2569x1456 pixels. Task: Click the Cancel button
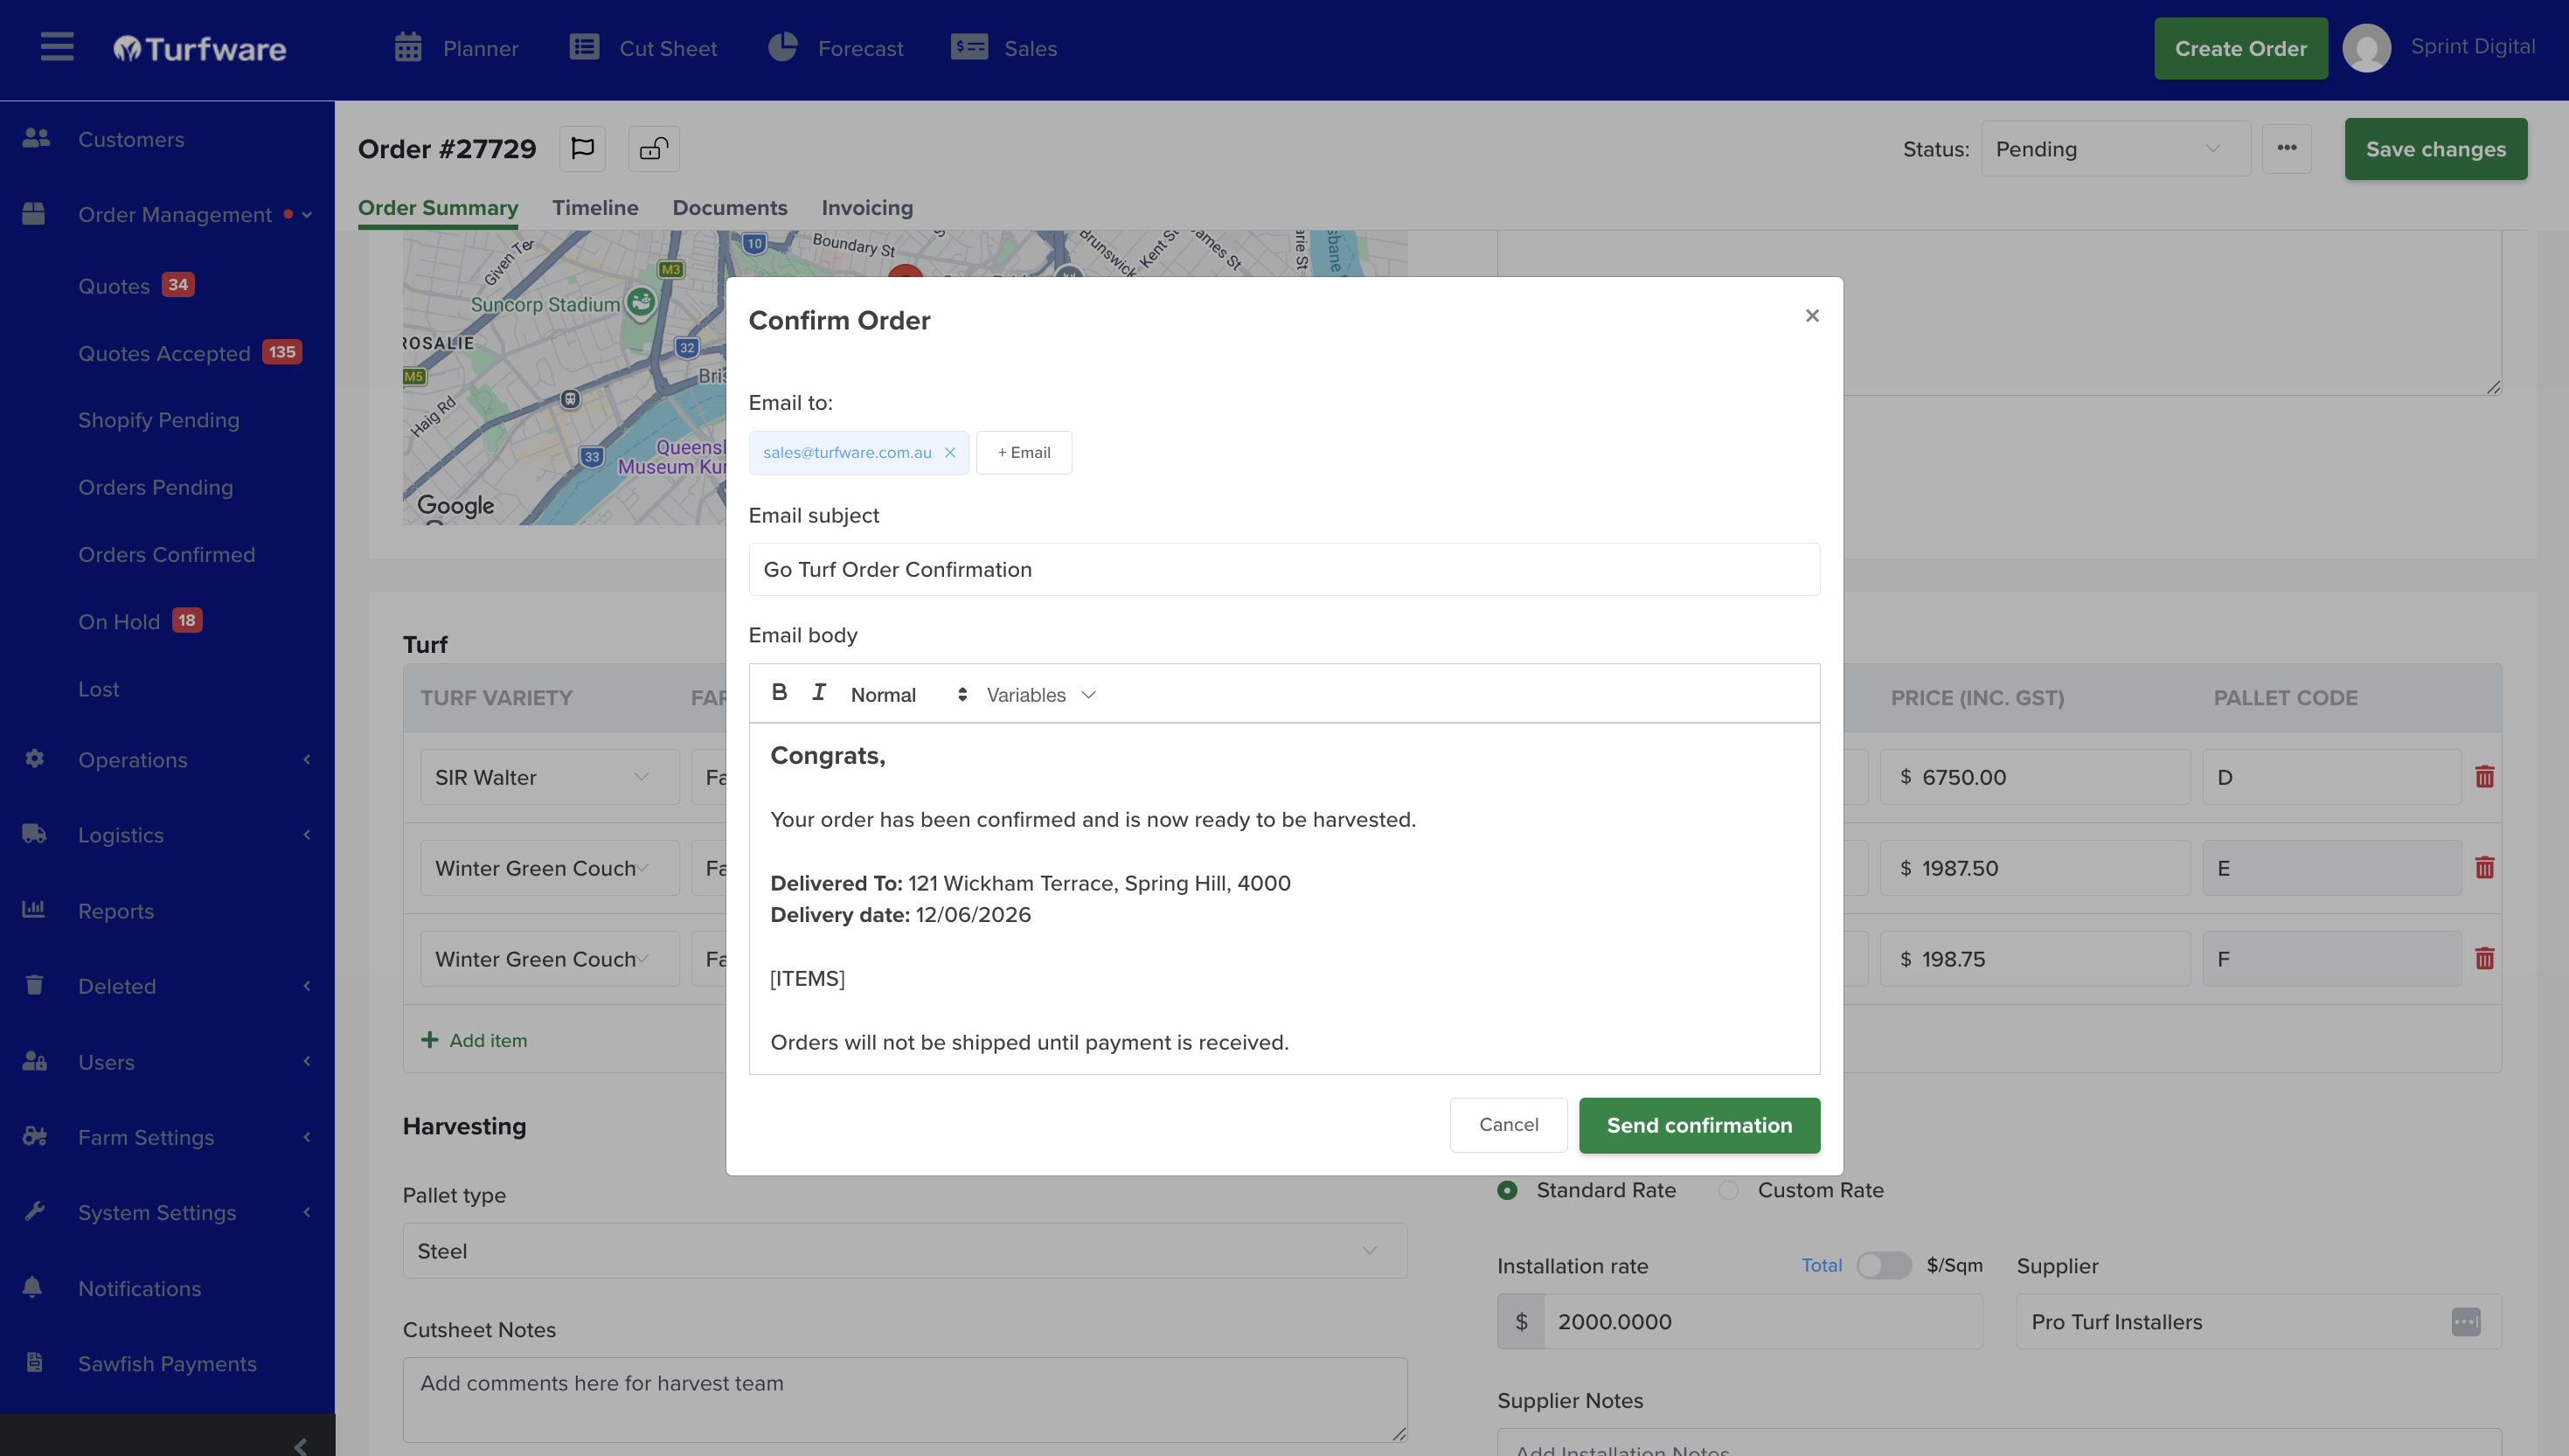click(x=1508, y=1125)
